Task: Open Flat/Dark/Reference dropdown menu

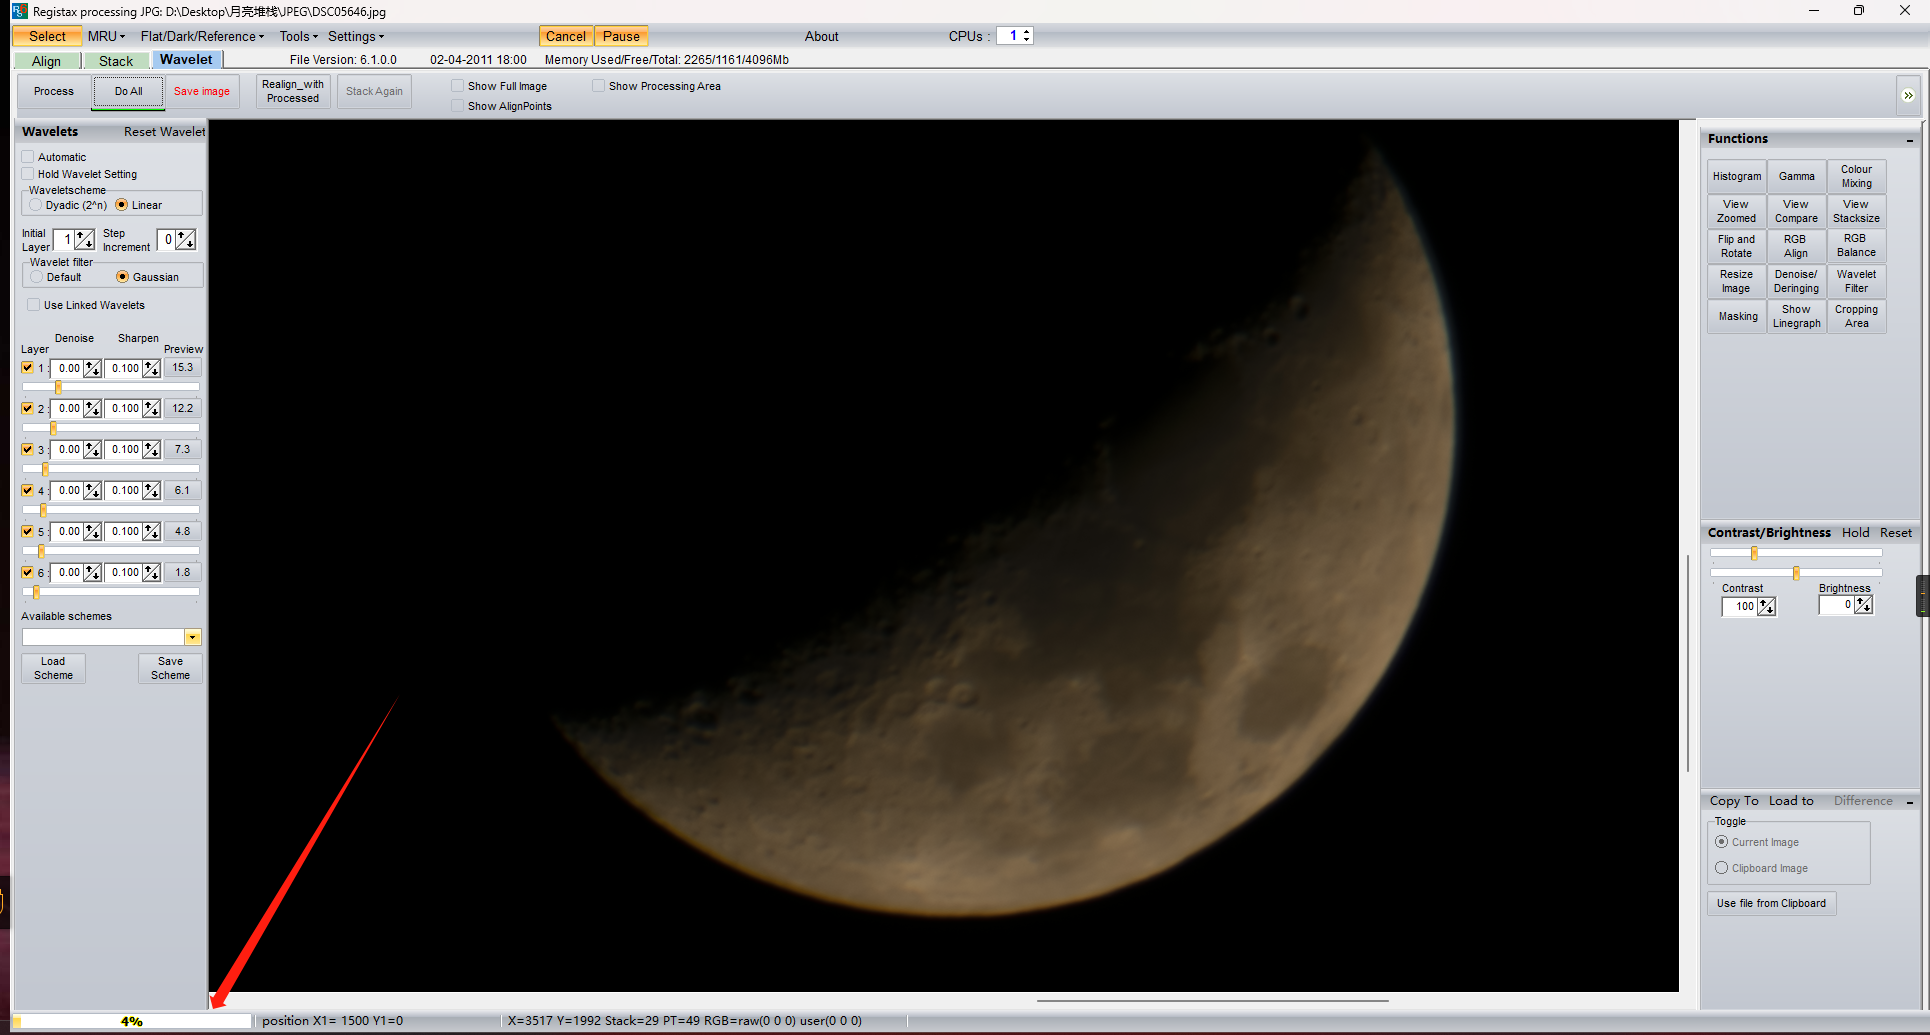Action: point(202,36)
